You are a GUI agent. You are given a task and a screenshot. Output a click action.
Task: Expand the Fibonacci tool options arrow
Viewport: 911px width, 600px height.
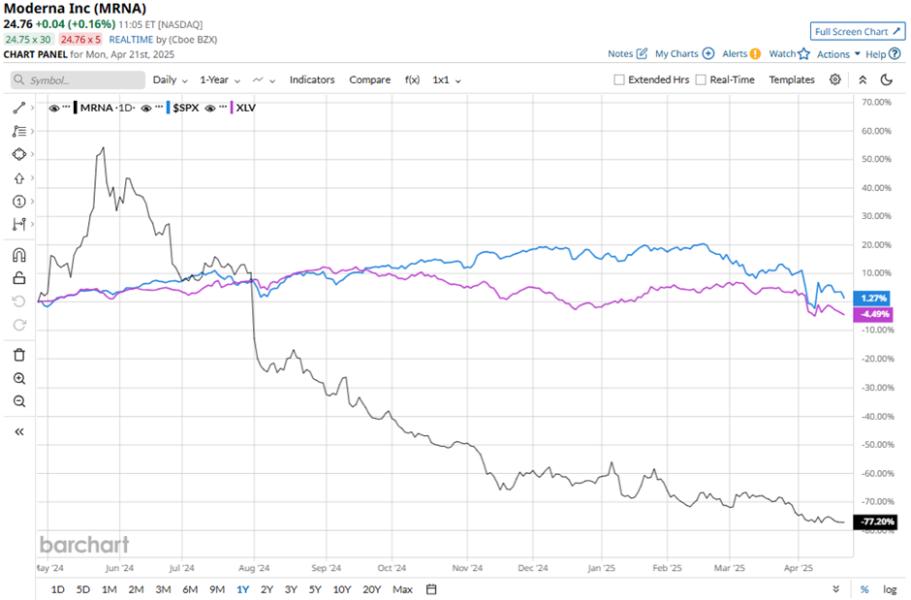tap(32, 131)
